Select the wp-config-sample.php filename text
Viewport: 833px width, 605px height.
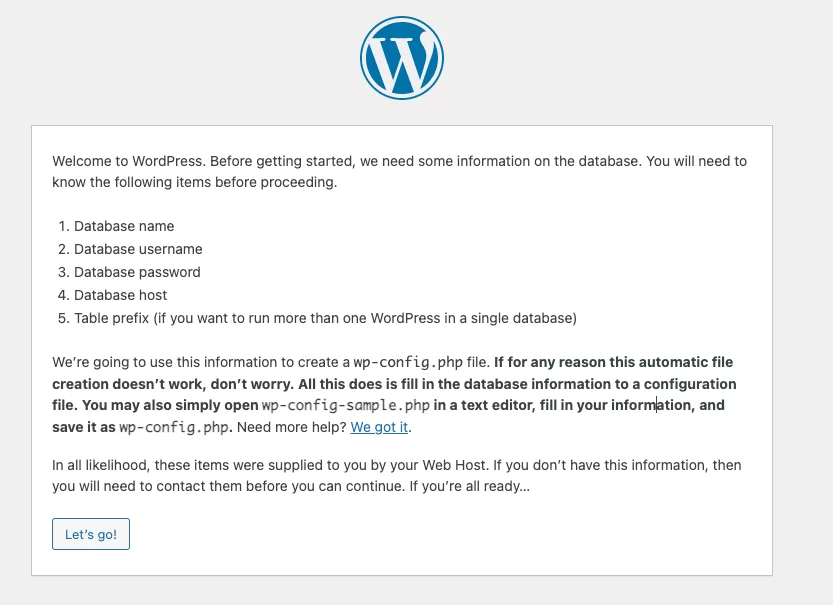tap(345, 405)
